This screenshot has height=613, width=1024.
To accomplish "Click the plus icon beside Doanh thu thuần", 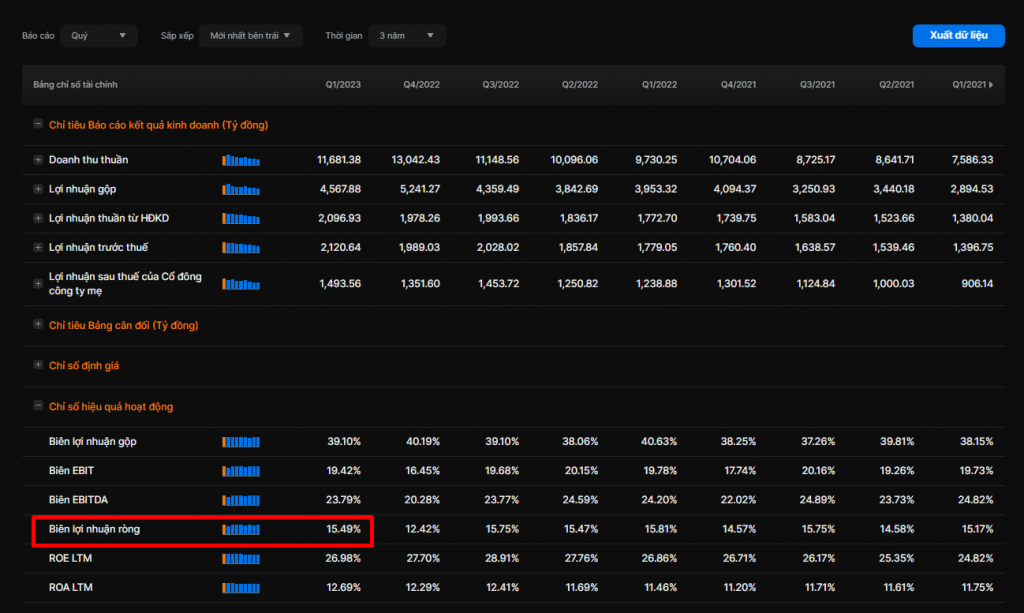I will coord(38,160).
